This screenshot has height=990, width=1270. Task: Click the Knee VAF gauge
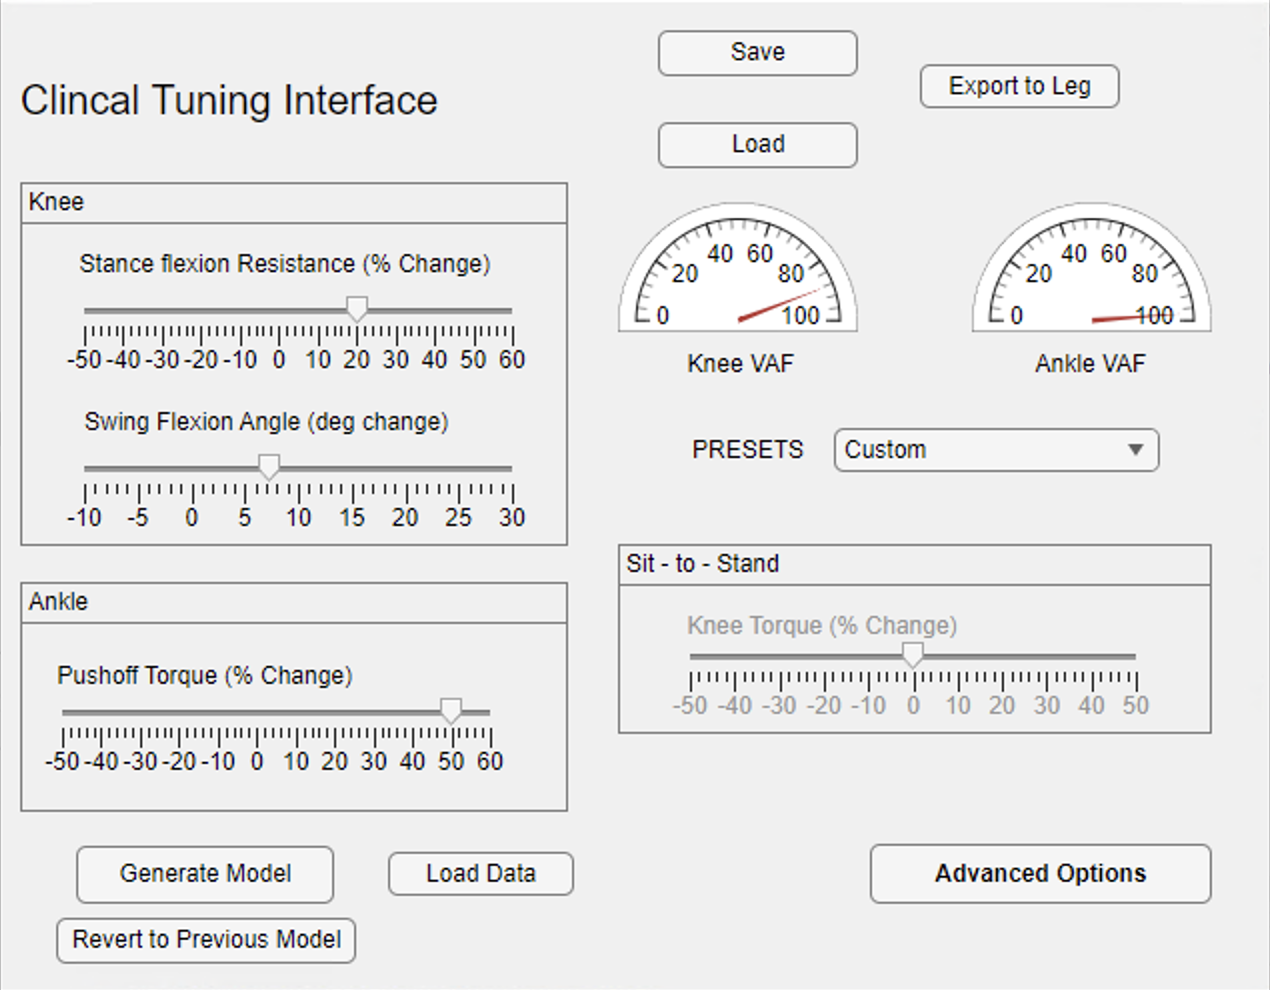[x=738, y=270]
